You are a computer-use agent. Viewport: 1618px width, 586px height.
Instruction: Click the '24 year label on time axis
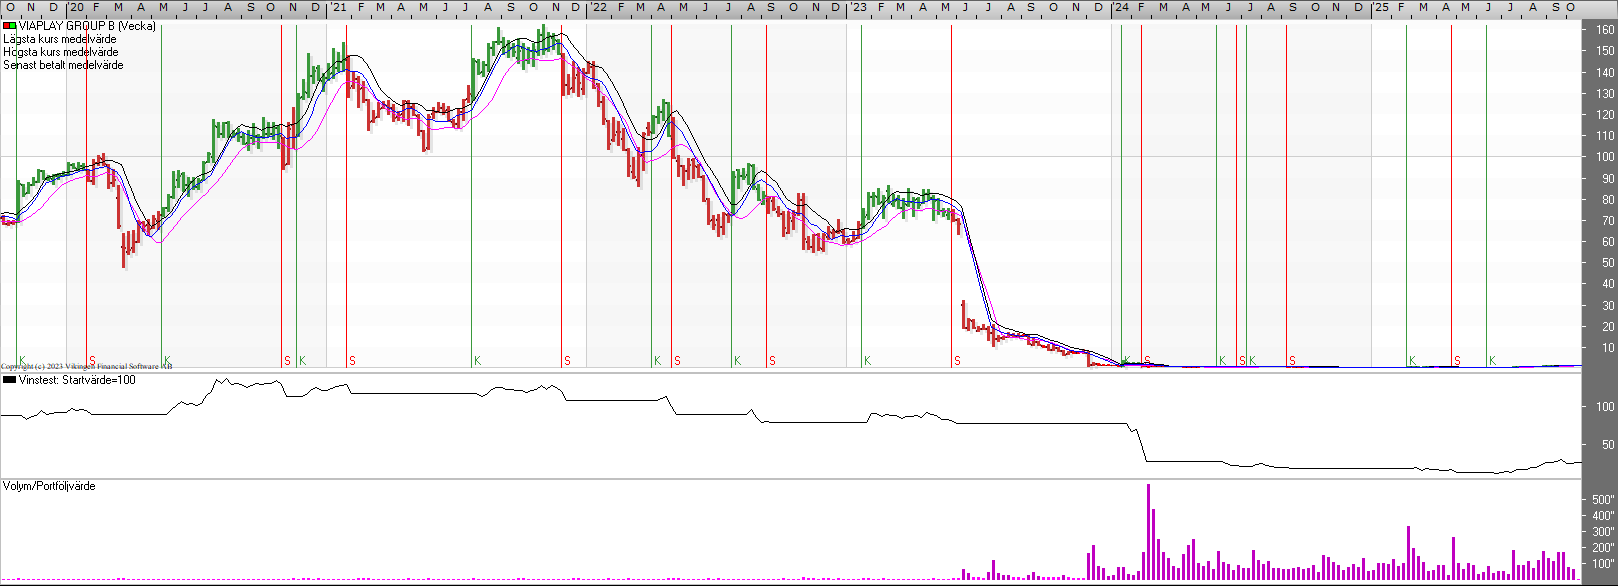point(1121,7)
